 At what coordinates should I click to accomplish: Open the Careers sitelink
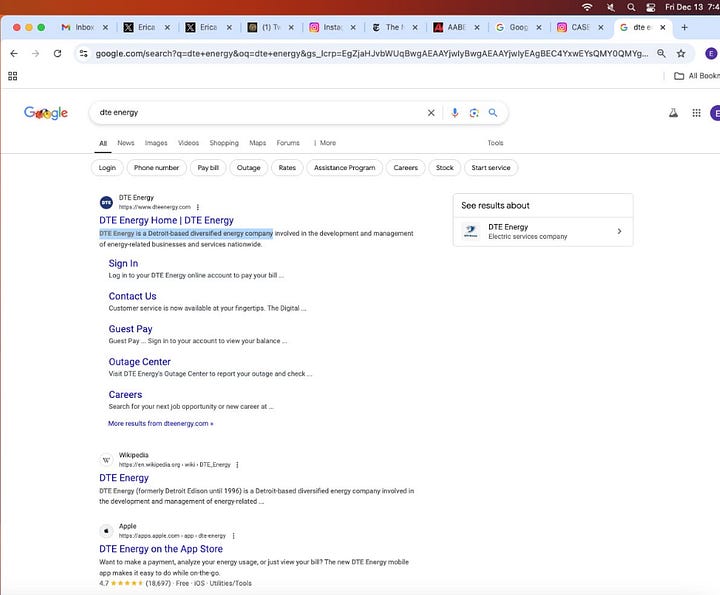click(125, 395)
